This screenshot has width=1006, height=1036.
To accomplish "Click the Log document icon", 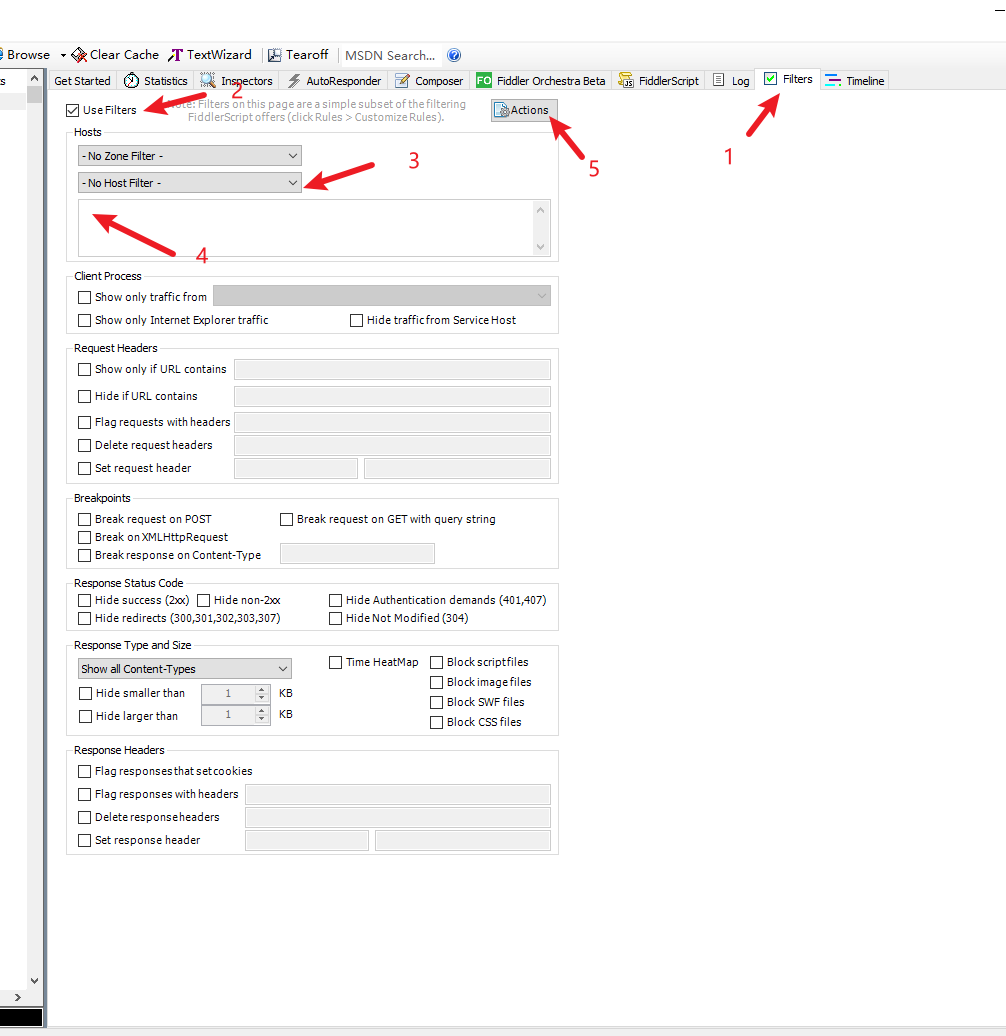I will point(719,80).
